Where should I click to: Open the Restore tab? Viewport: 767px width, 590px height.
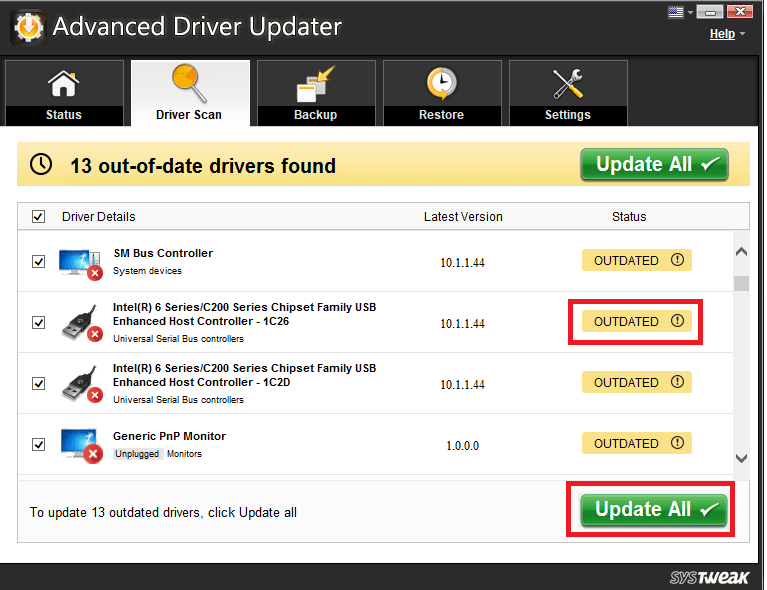point(442,93)
